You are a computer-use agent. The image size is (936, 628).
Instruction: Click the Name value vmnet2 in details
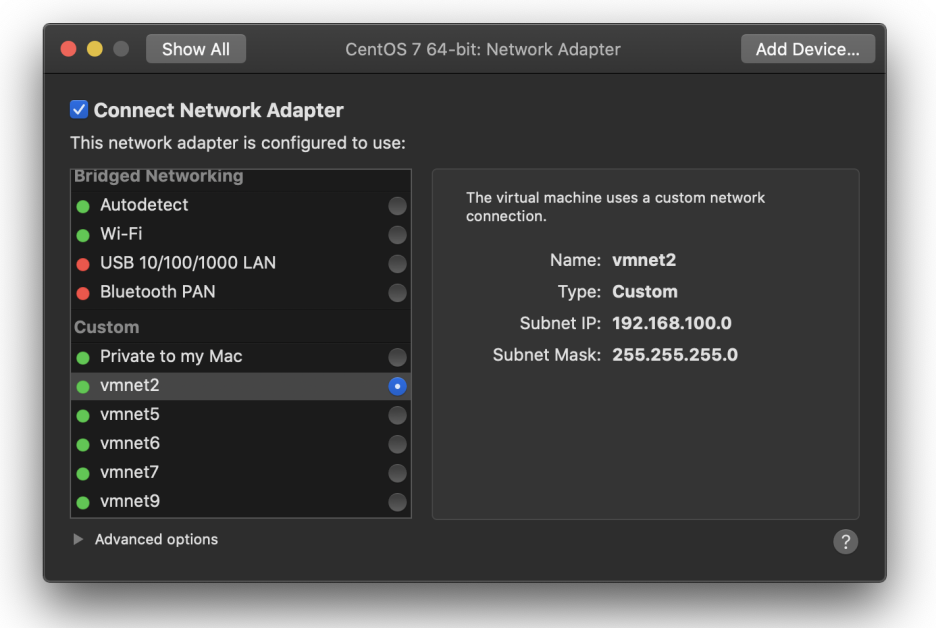644,260
